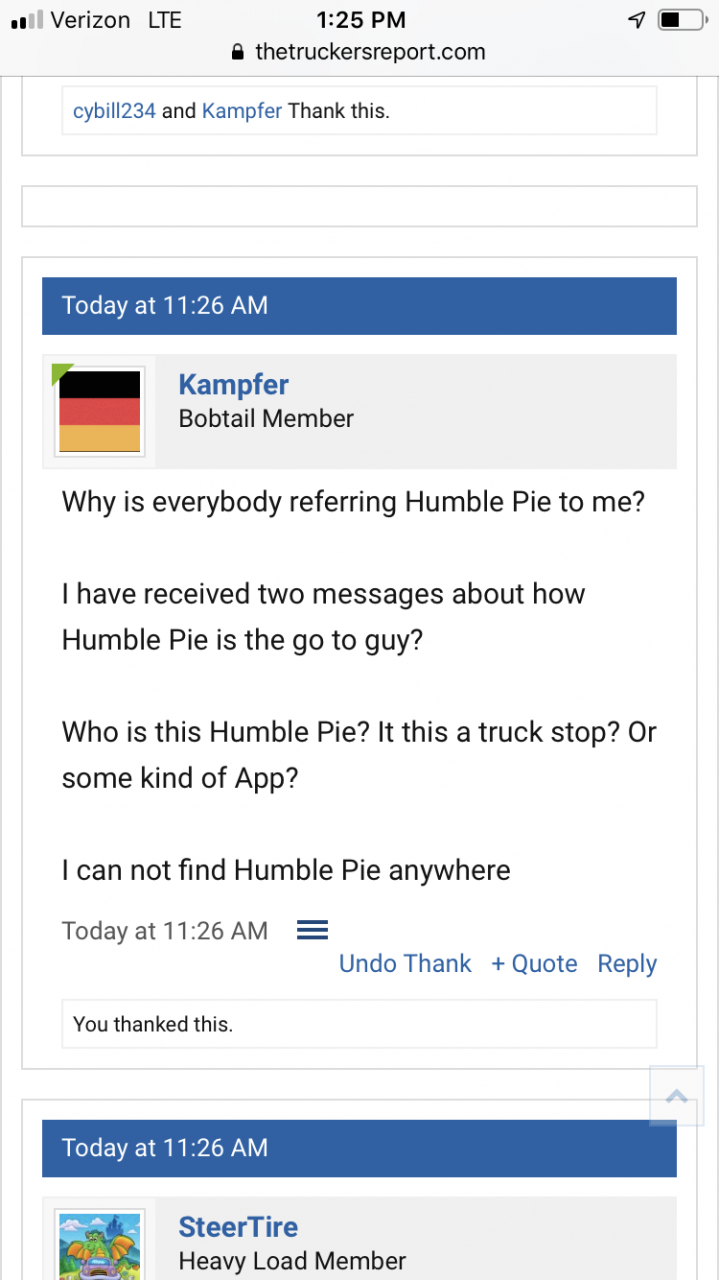The image size is (719, 1280).
Task: Tap Kampfer's German flag avatar
Action: coord(99,411)
